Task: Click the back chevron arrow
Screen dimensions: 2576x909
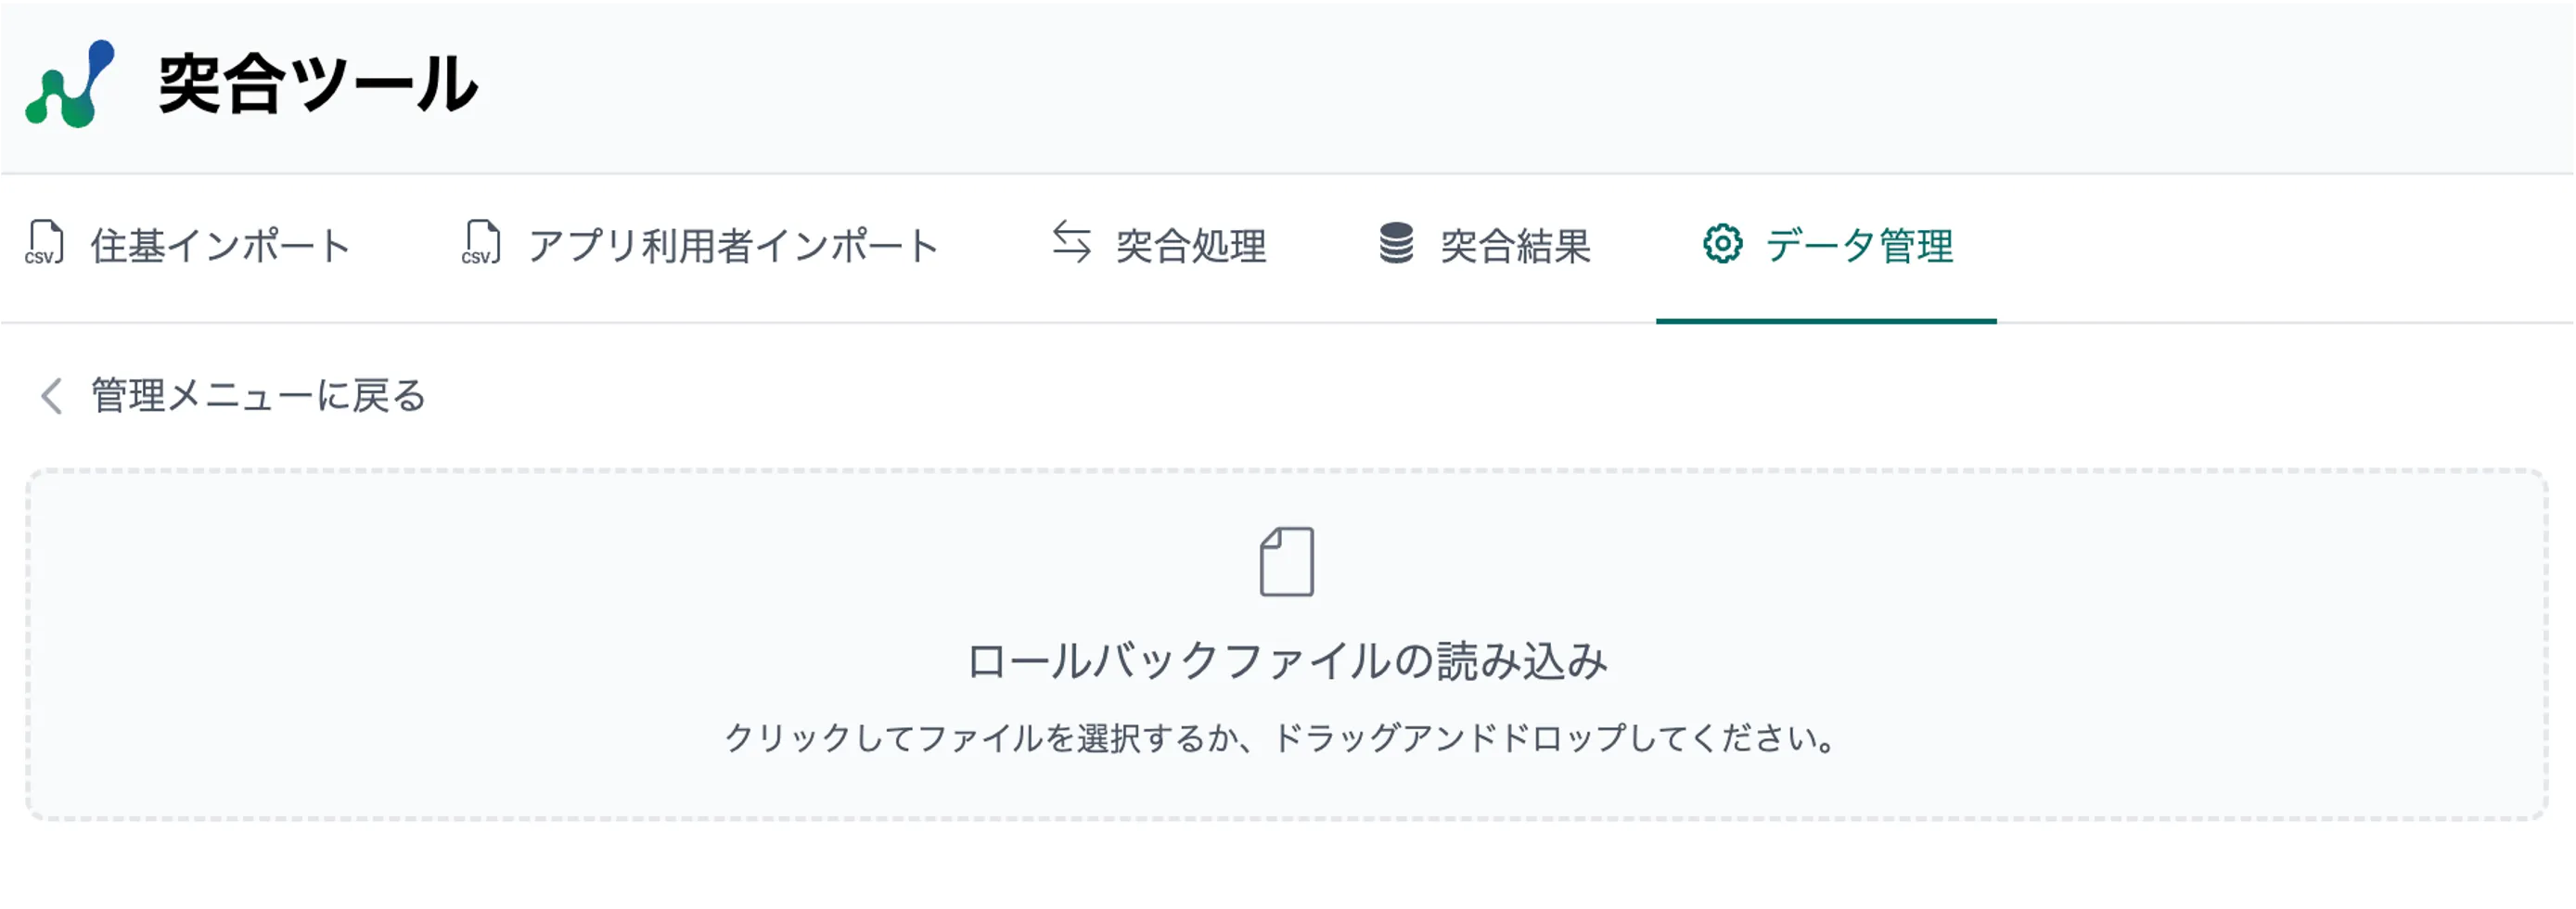Action: [x=52, y=396]
